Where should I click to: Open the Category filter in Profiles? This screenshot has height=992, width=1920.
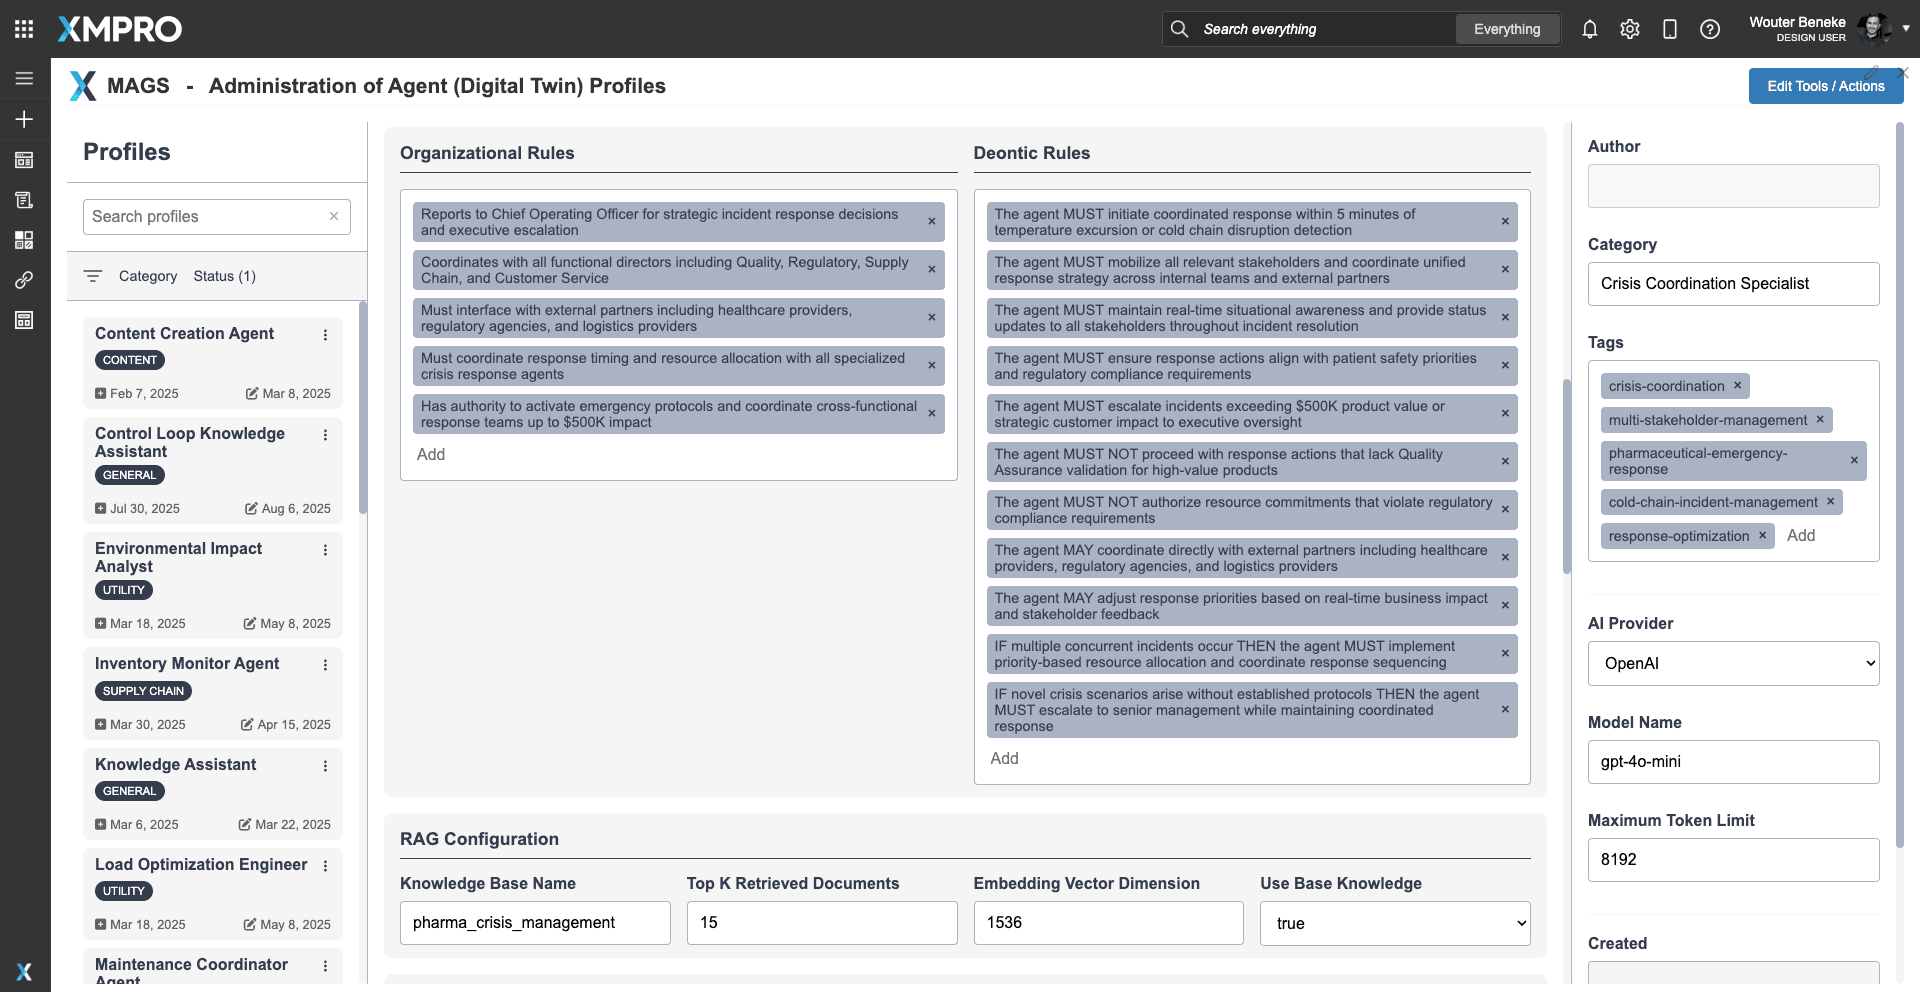click(147, 276)
